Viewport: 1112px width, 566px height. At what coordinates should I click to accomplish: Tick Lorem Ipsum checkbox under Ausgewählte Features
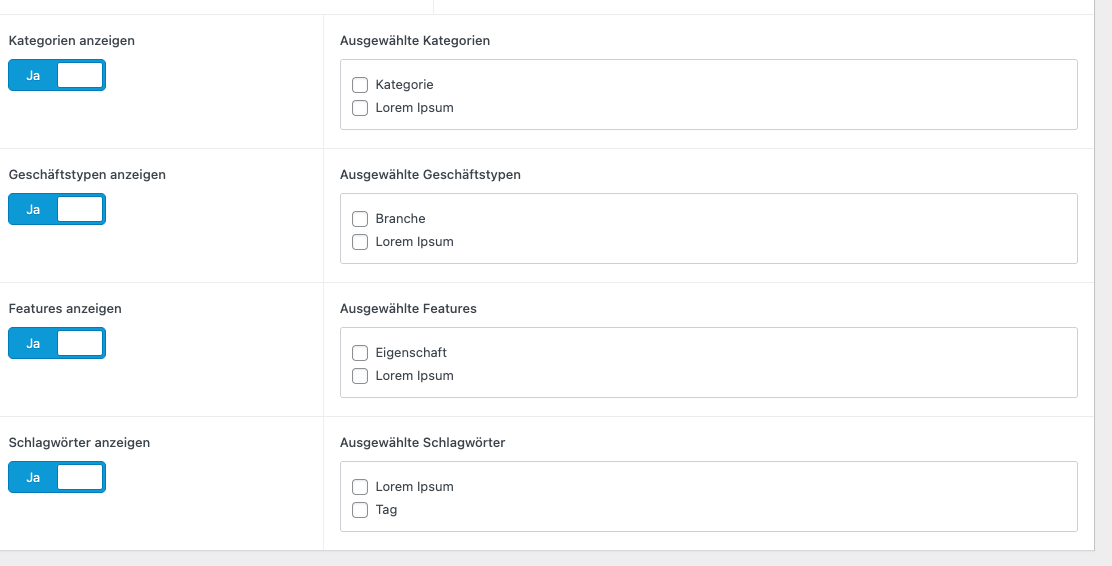click(361, 376)
